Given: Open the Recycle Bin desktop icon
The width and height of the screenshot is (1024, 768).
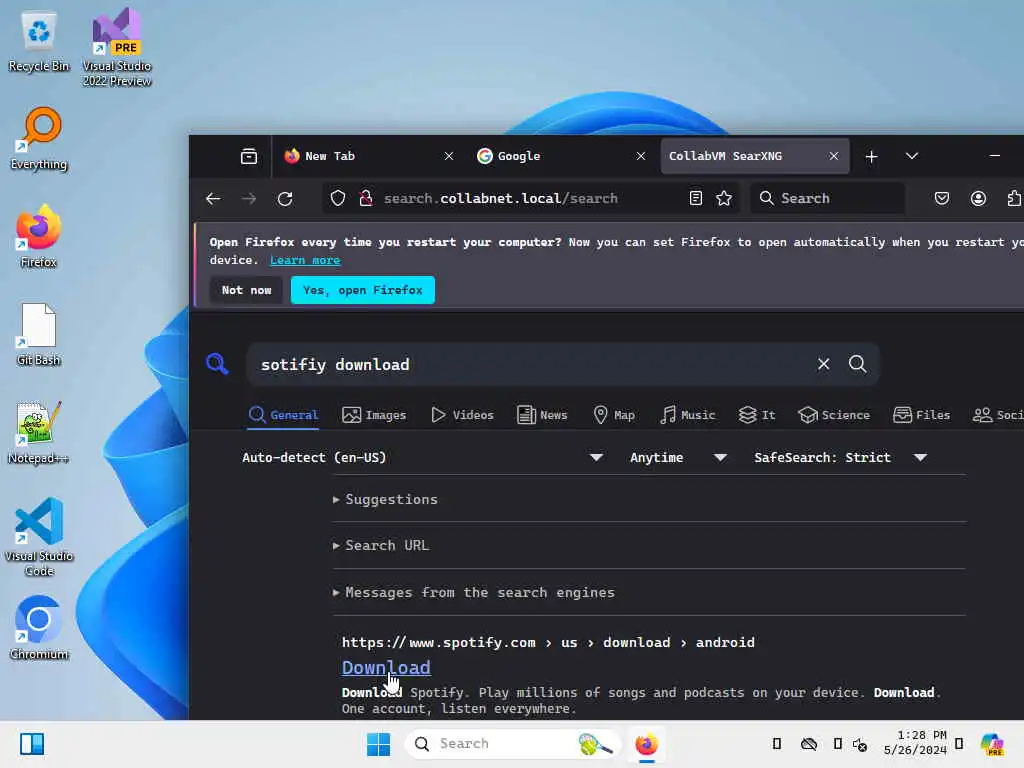Looking at the screenshot, I should click(x=39, y=42).
